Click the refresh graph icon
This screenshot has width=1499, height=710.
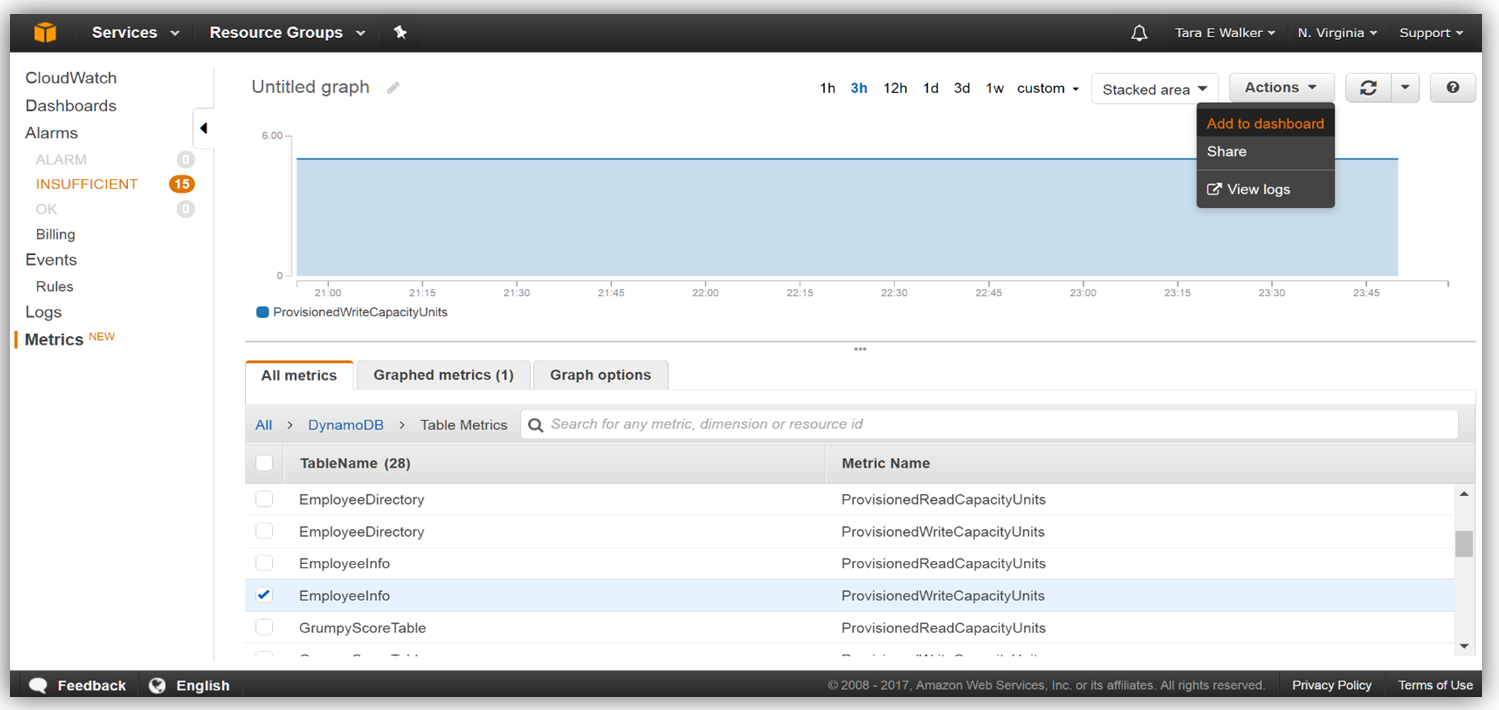1368,88
